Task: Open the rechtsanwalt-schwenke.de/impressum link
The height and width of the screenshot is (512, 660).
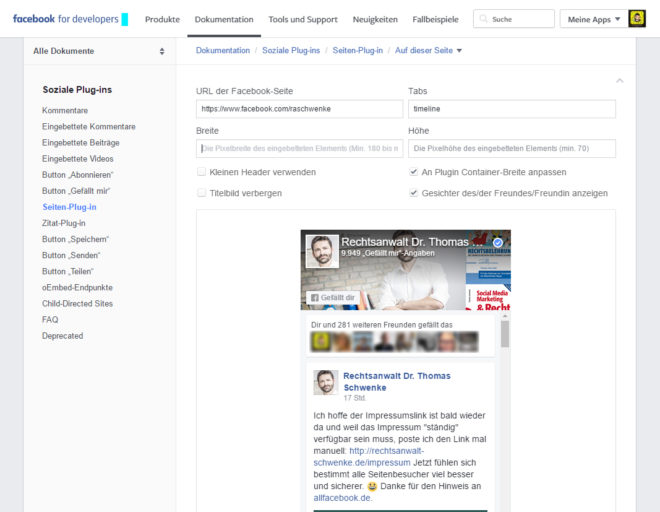Action: (x=369, y=457)
